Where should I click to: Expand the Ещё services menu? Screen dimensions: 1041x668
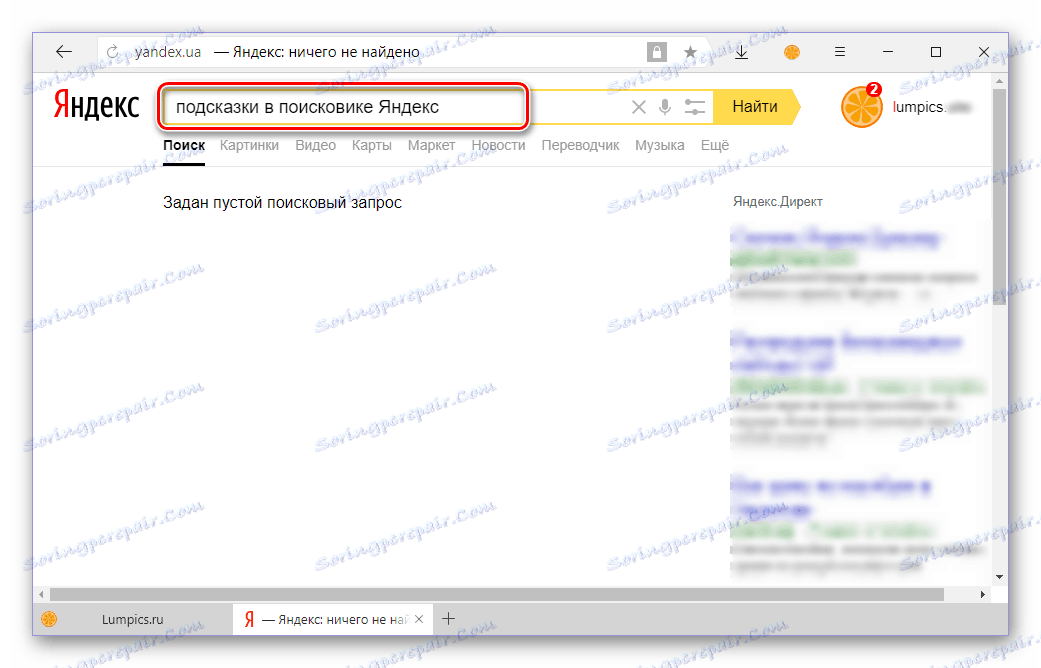(715, 145)
